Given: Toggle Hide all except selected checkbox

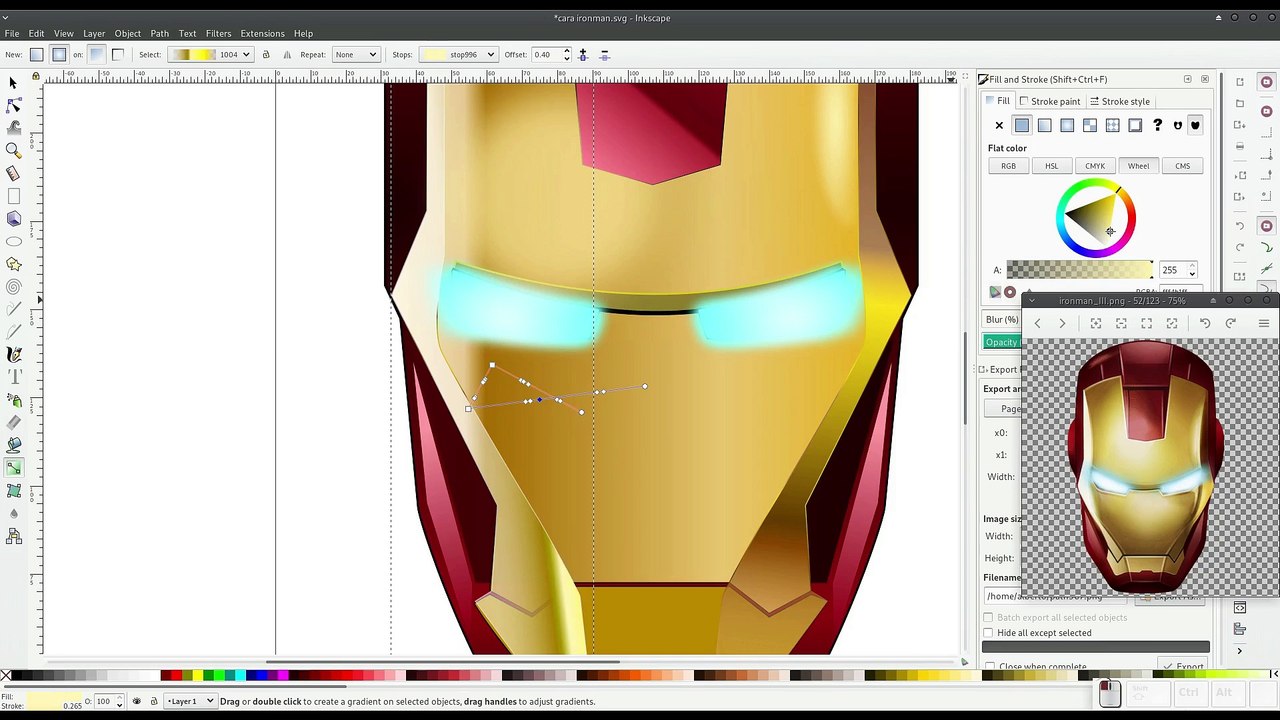Looking at the screenshot, I should point(989,633).
